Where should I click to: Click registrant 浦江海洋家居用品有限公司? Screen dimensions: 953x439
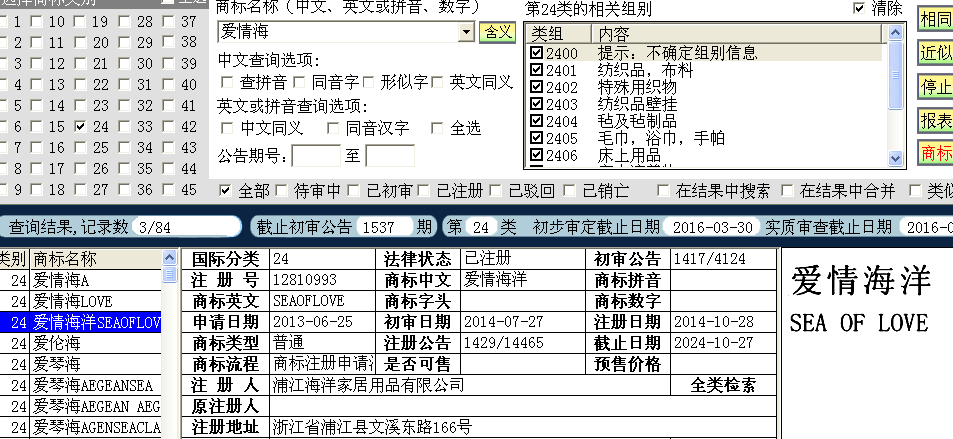tap(368, 385)
